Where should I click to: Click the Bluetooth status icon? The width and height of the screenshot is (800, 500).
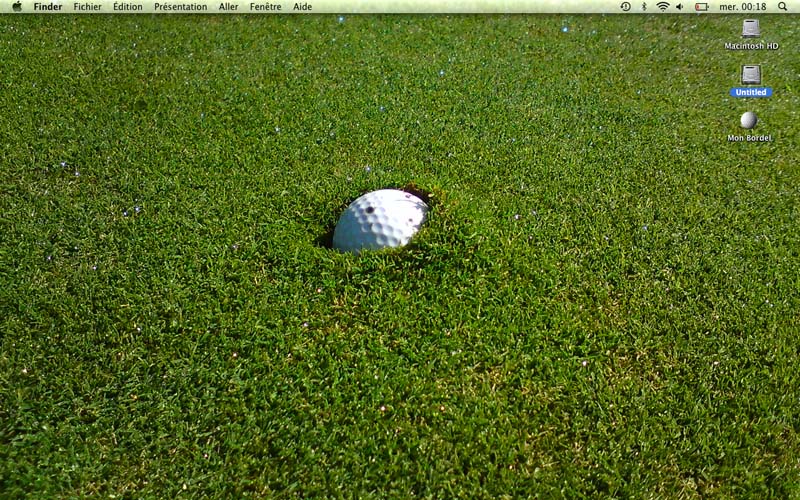click(644, 7)
